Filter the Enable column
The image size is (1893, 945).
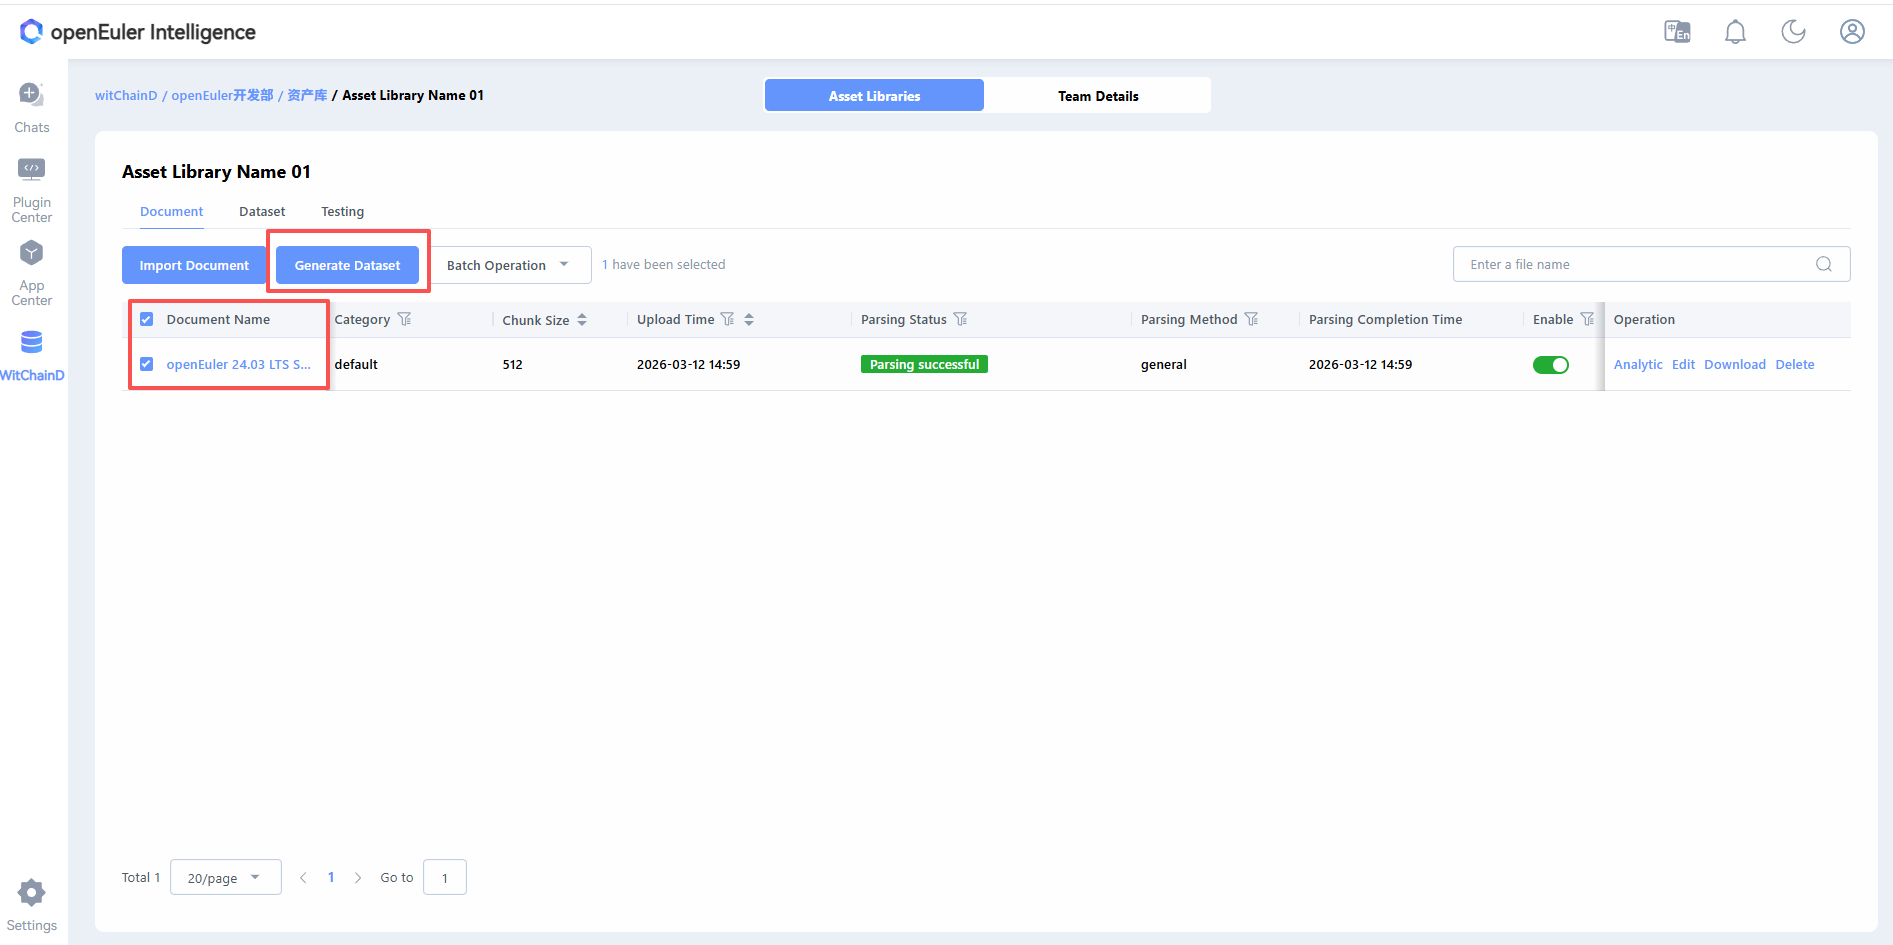coord(1587,319)
